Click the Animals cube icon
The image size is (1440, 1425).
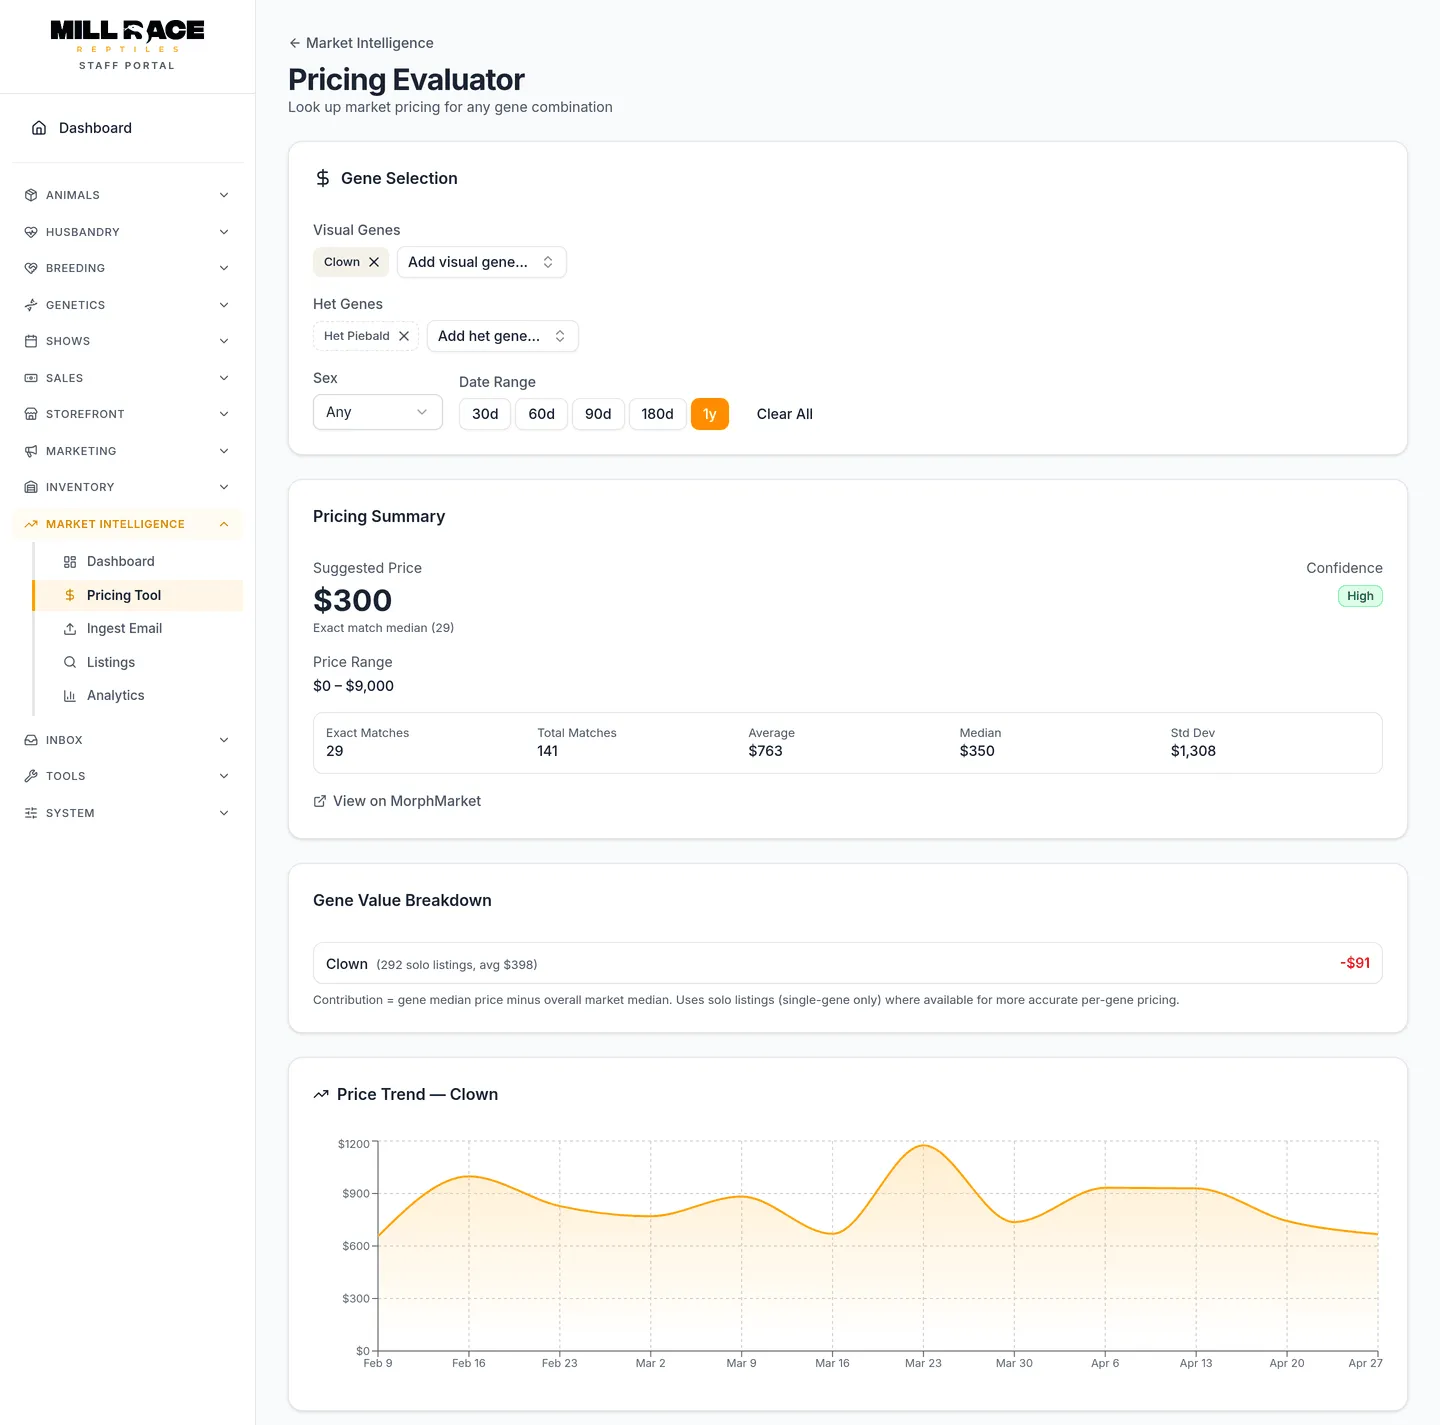(x=31, y=195)
